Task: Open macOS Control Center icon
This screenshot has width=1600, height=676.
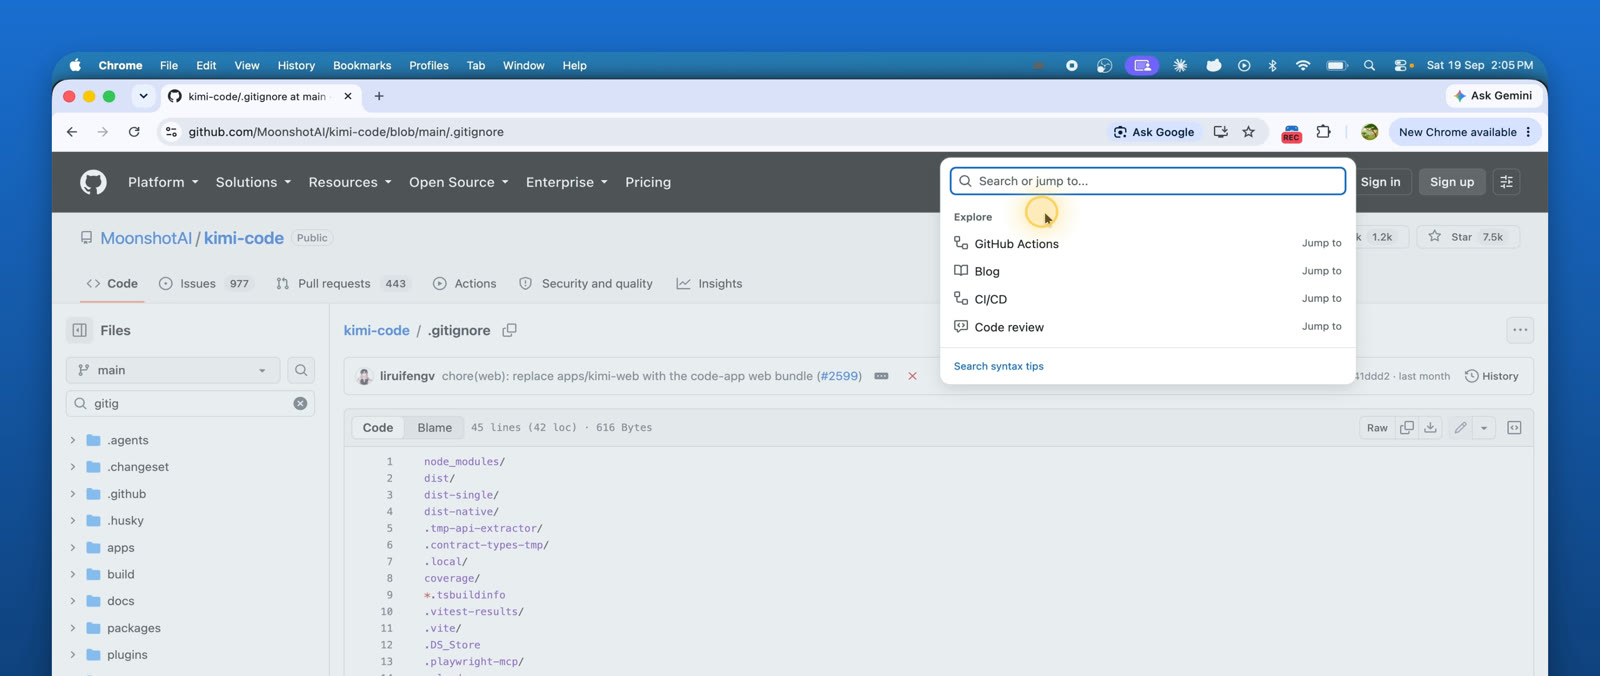Action: point(1403,65)
